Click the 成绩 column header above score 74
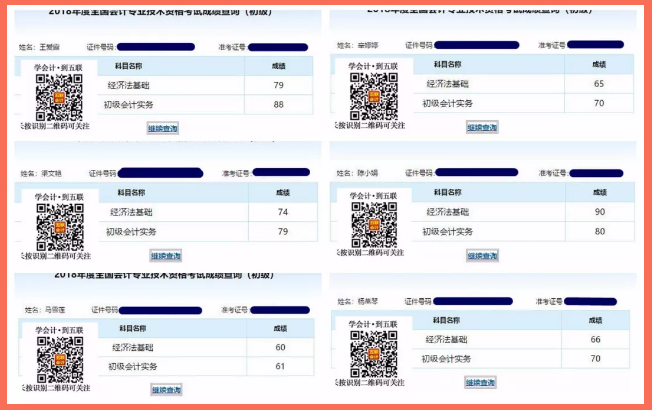Viewport: 652px width, 410px height. coord(283,193)
